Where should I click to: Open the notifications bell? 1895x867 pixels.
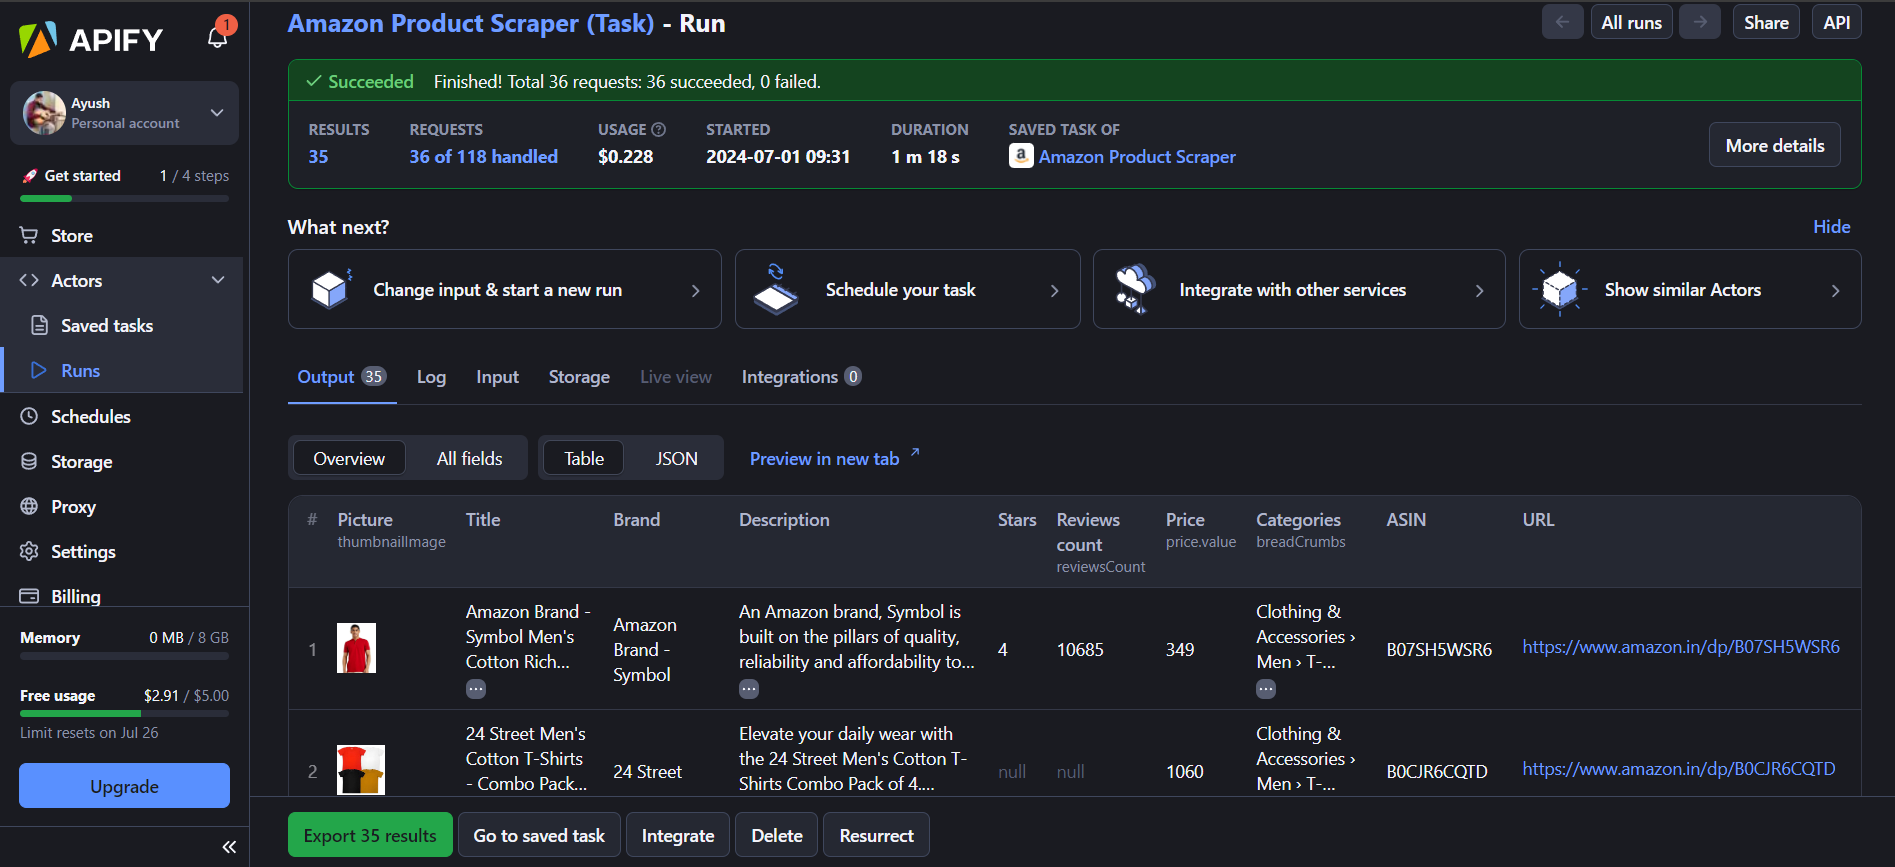click(x=218, y=37)
